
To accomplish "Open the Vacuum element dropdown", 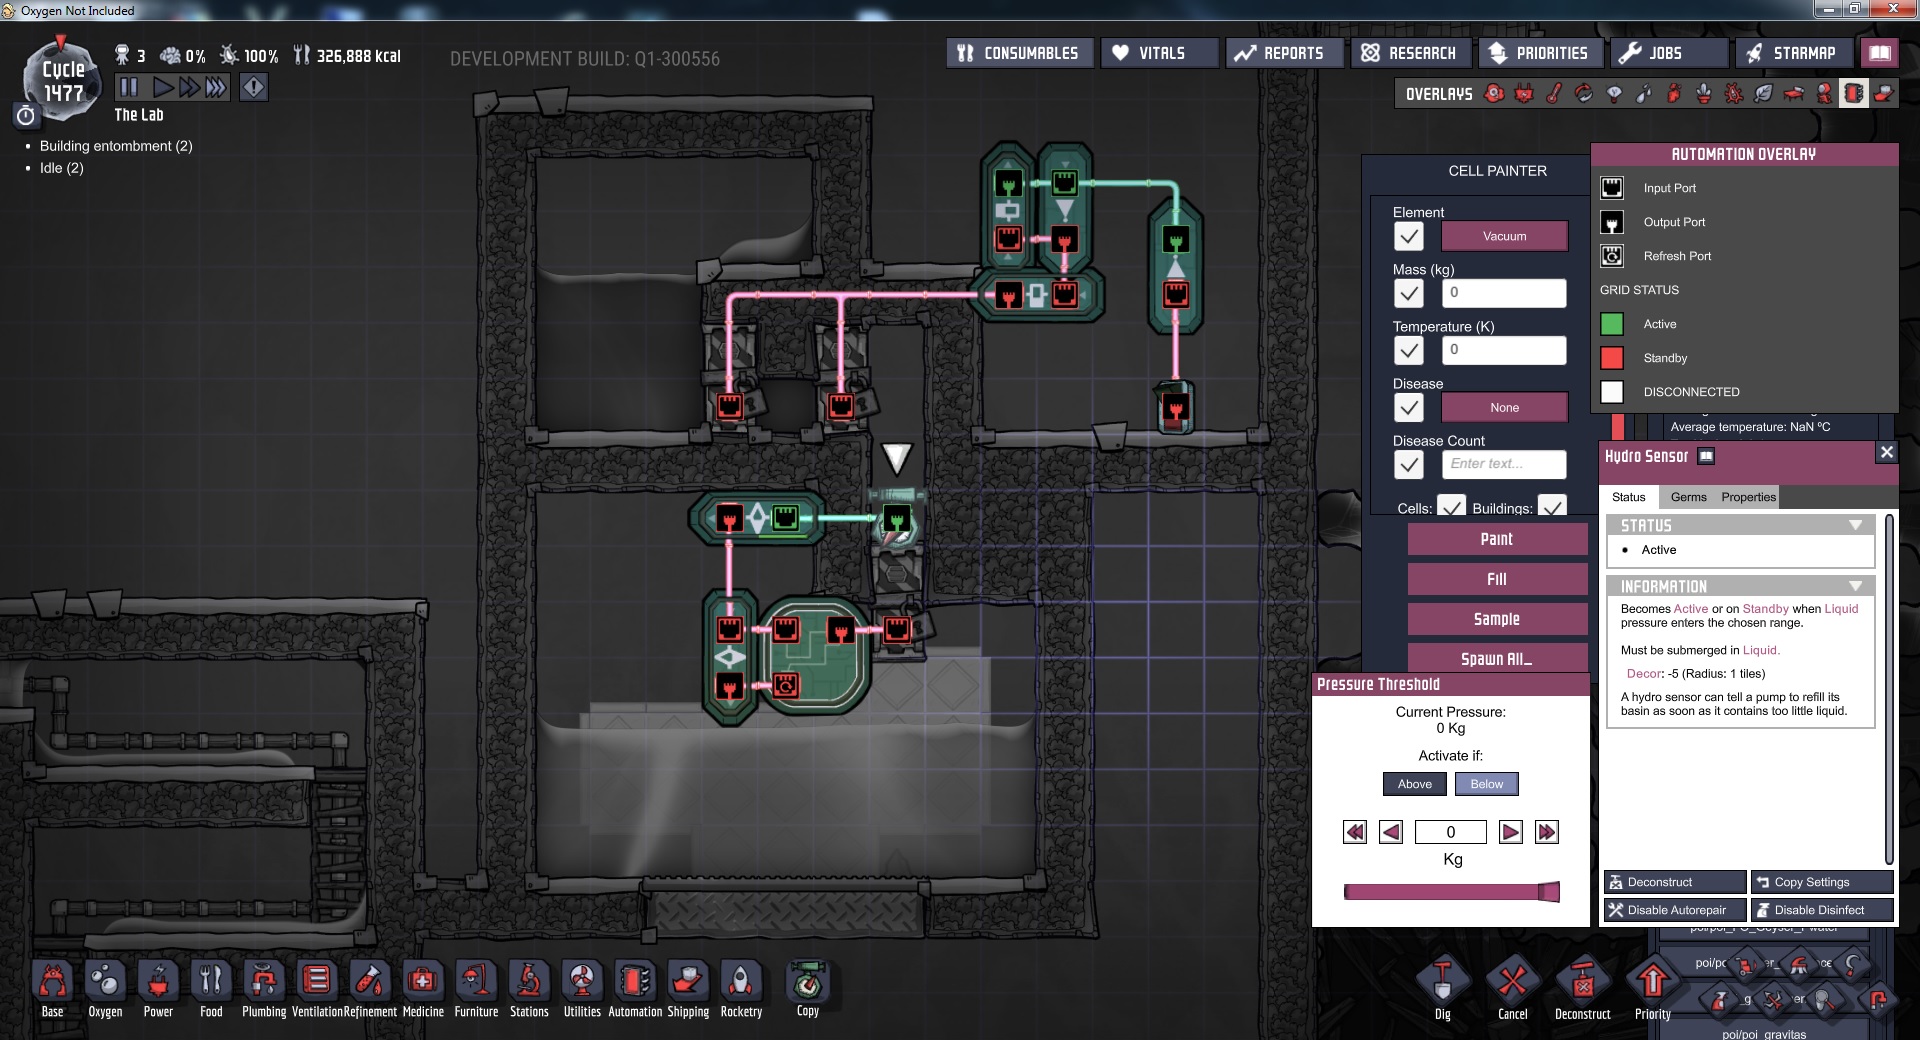I will 1504,237.
